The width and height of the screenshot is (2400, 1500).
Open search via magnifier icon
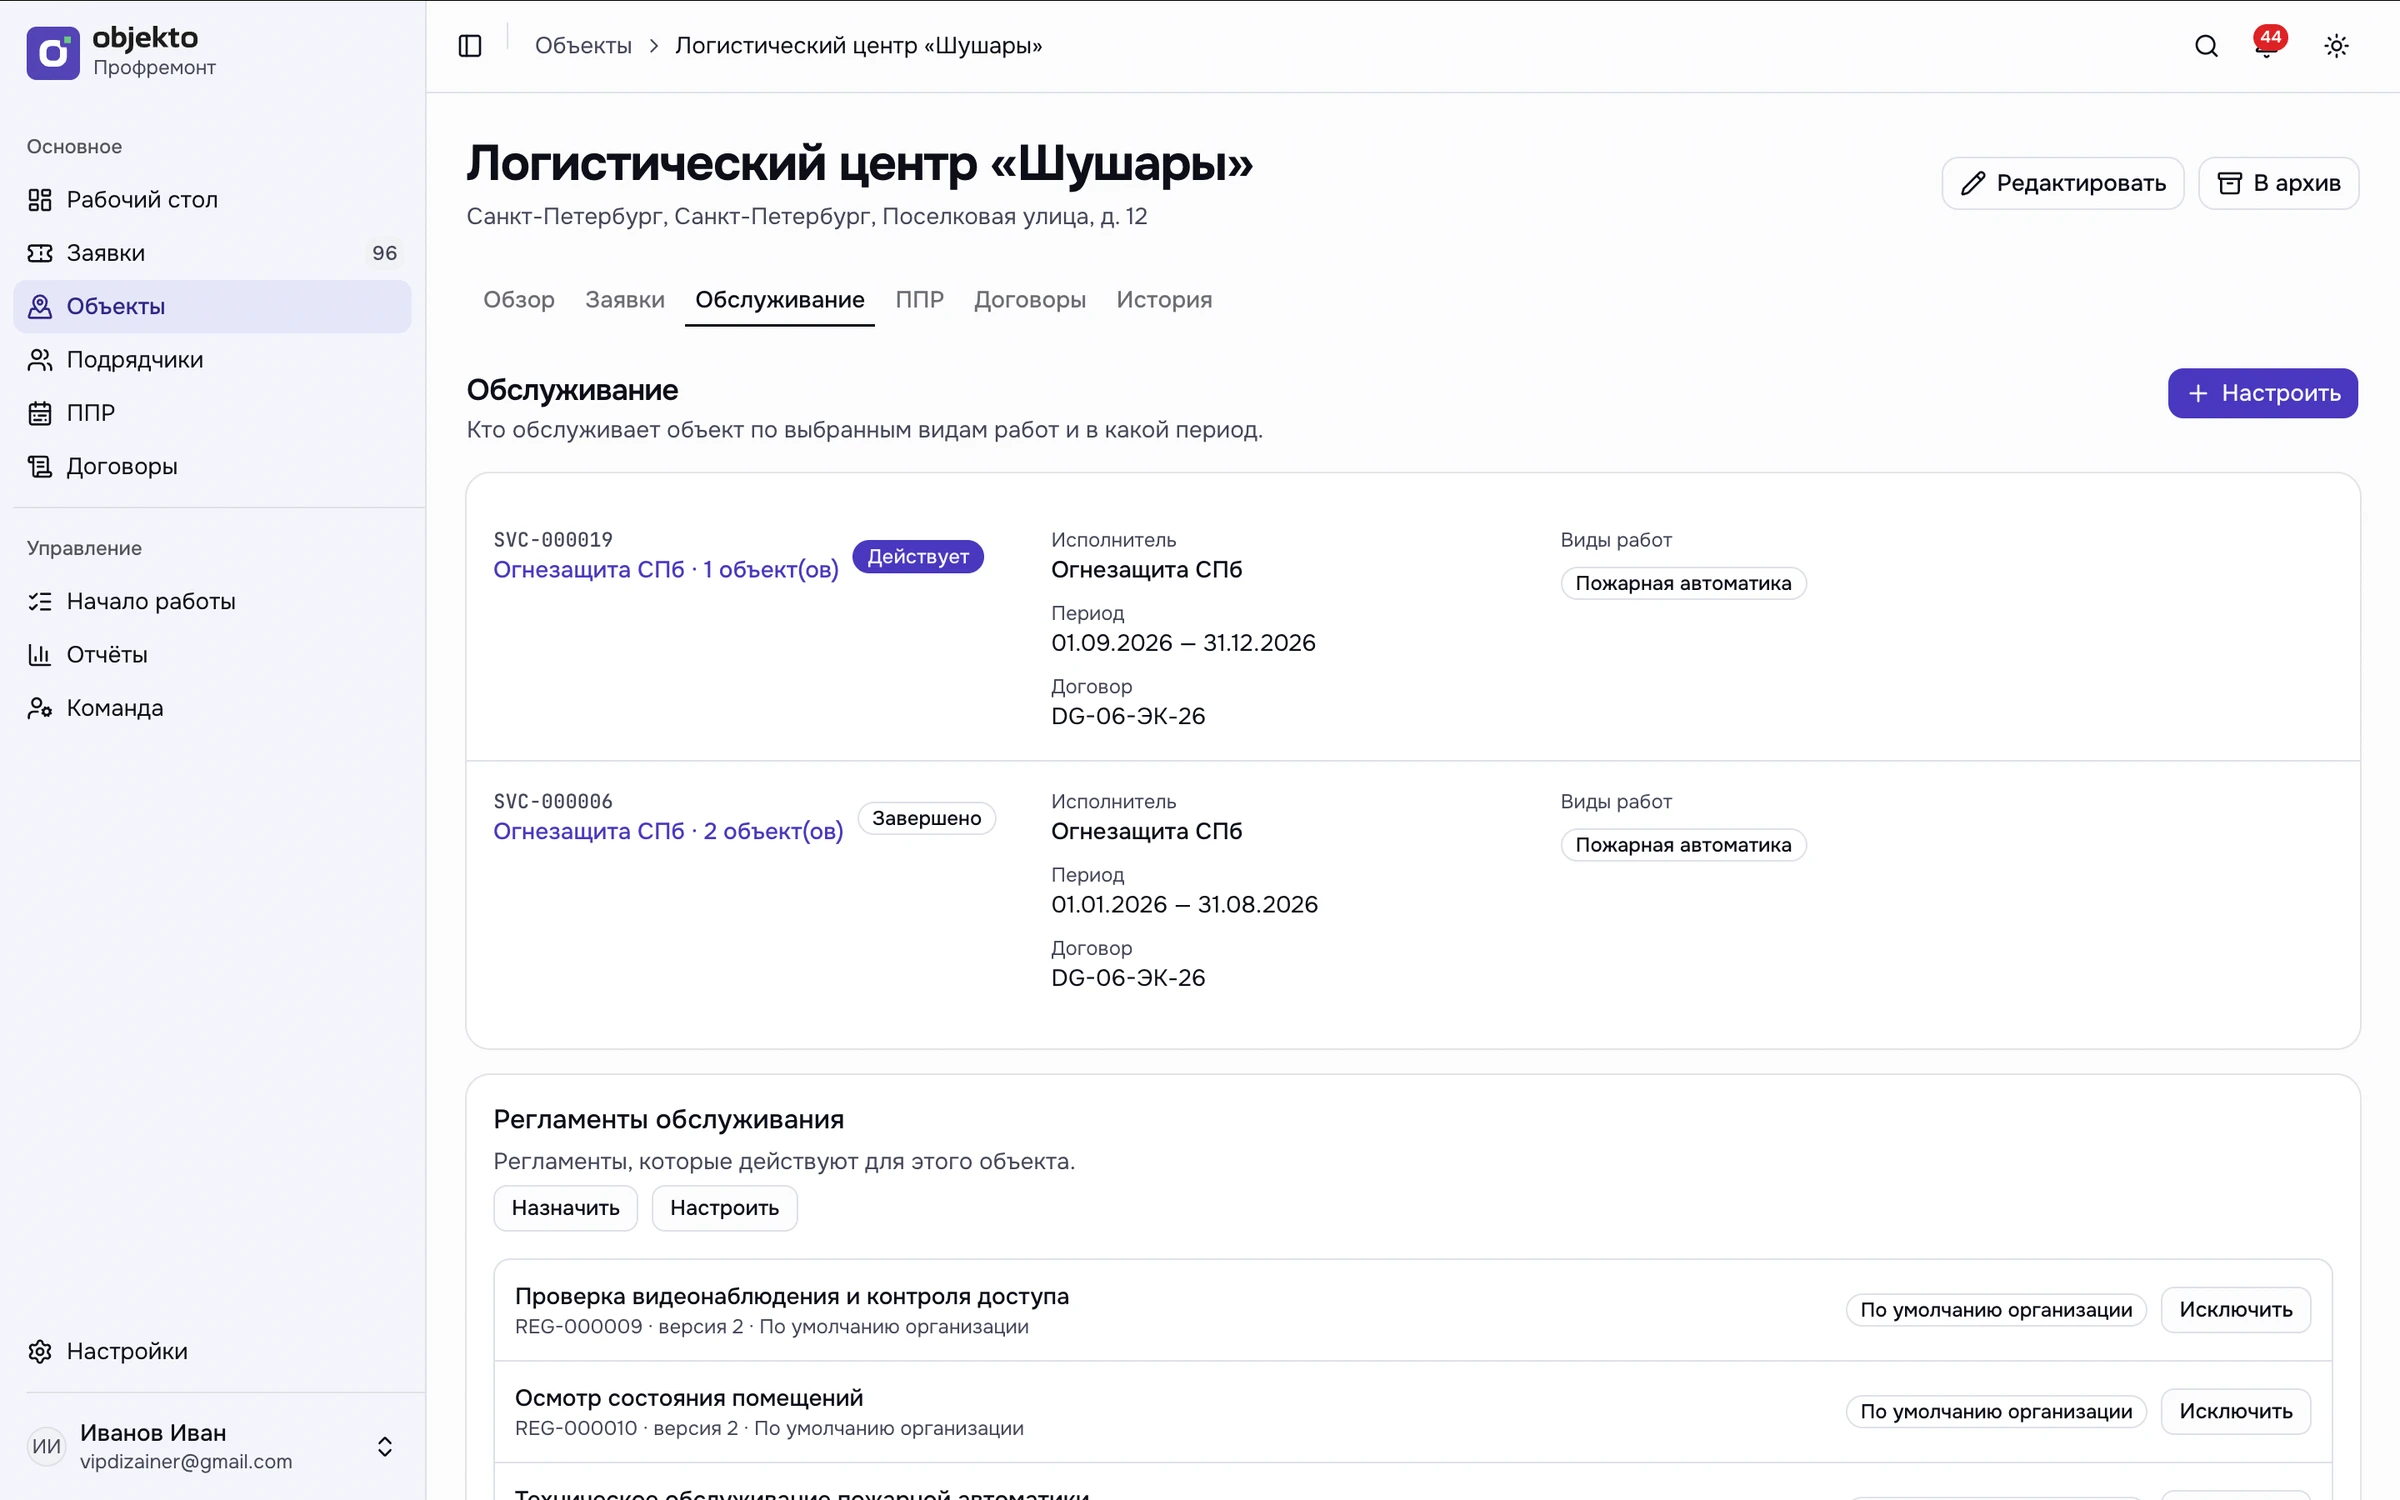tap(2206, 46)
